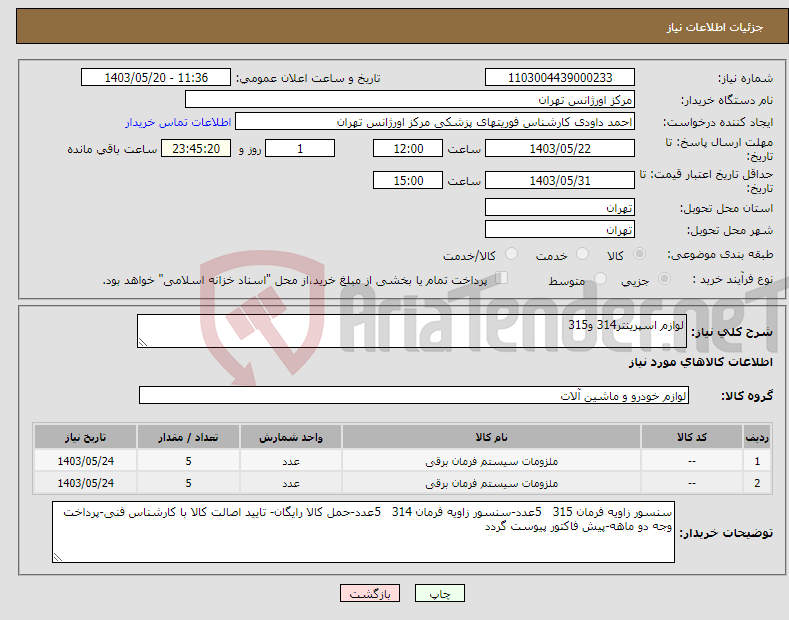Screen dimensions: 789x620
Task: Click the شماره نیاز field 1103004439000233
Action: 560,78
